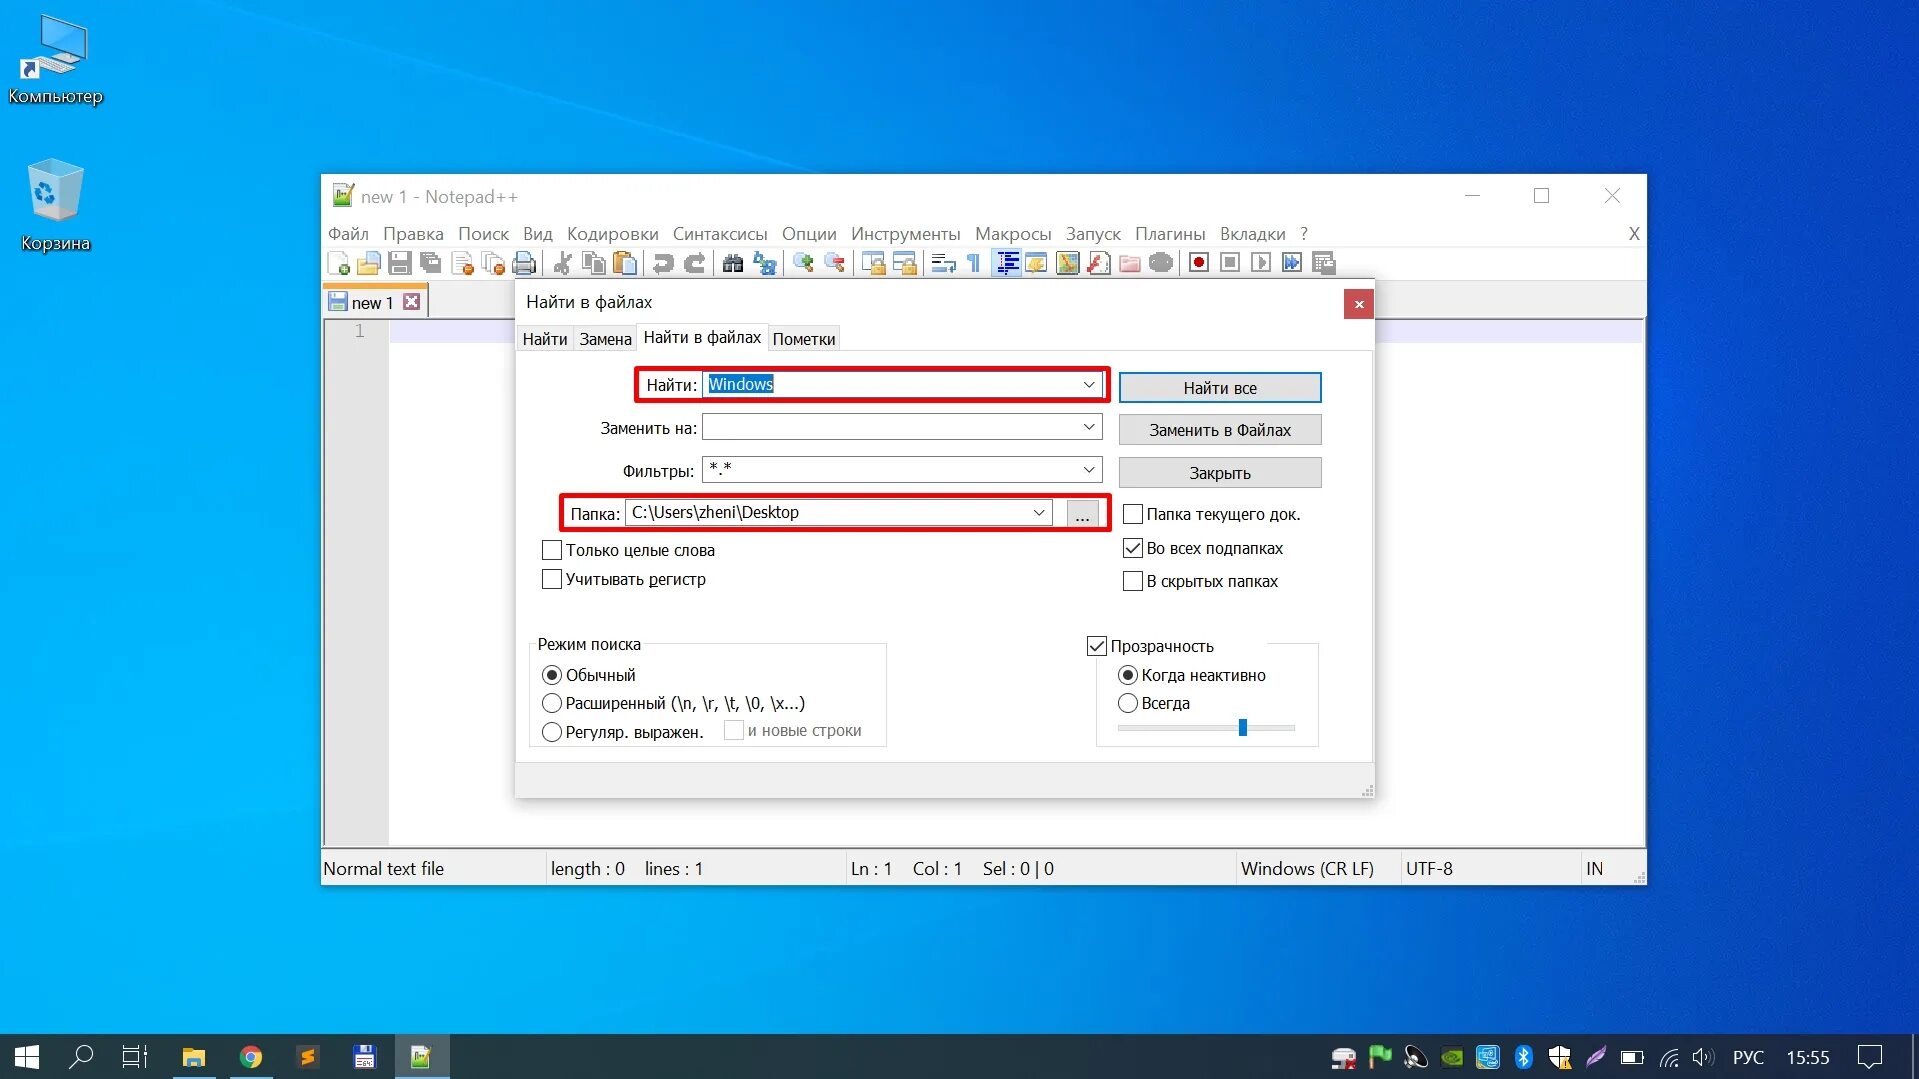Click the 'UTF-8' status bar entry
1919x1079 pixels.
pyautogui.click(x=1428, y=868)
